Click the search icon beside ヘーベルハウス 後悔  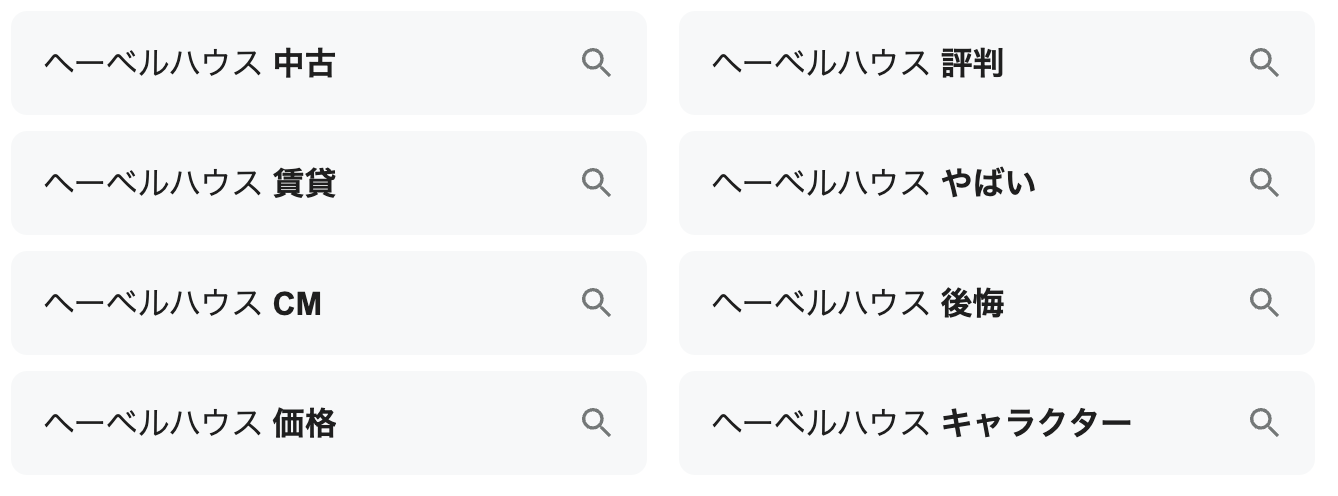click(1264, 303)
